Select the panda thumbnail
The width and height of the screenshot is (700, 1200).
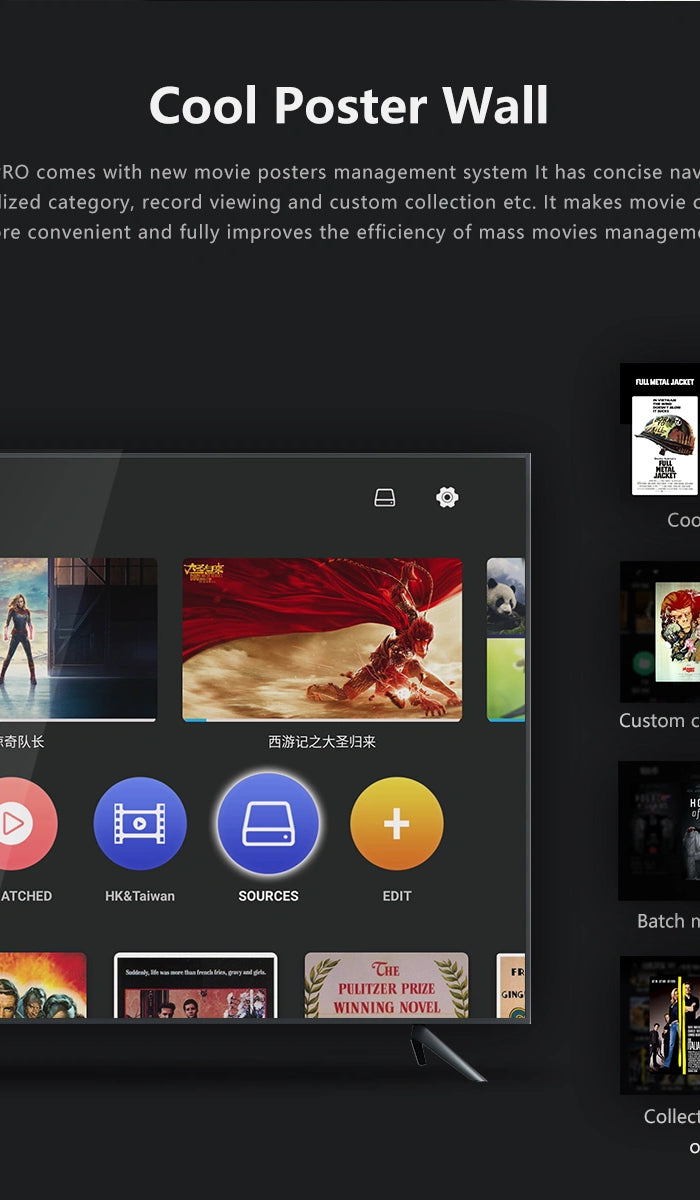(506, 596)
